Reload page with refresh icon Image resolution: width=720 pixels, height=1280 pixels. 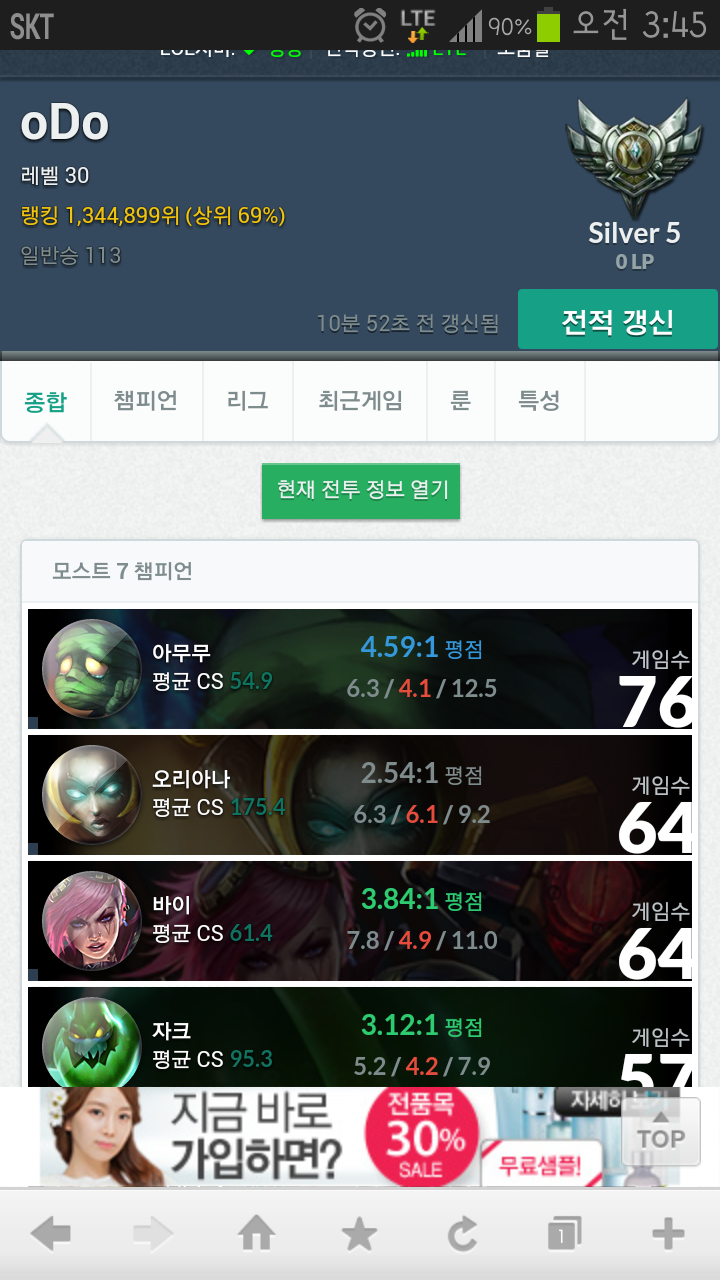click(462, 1234)
